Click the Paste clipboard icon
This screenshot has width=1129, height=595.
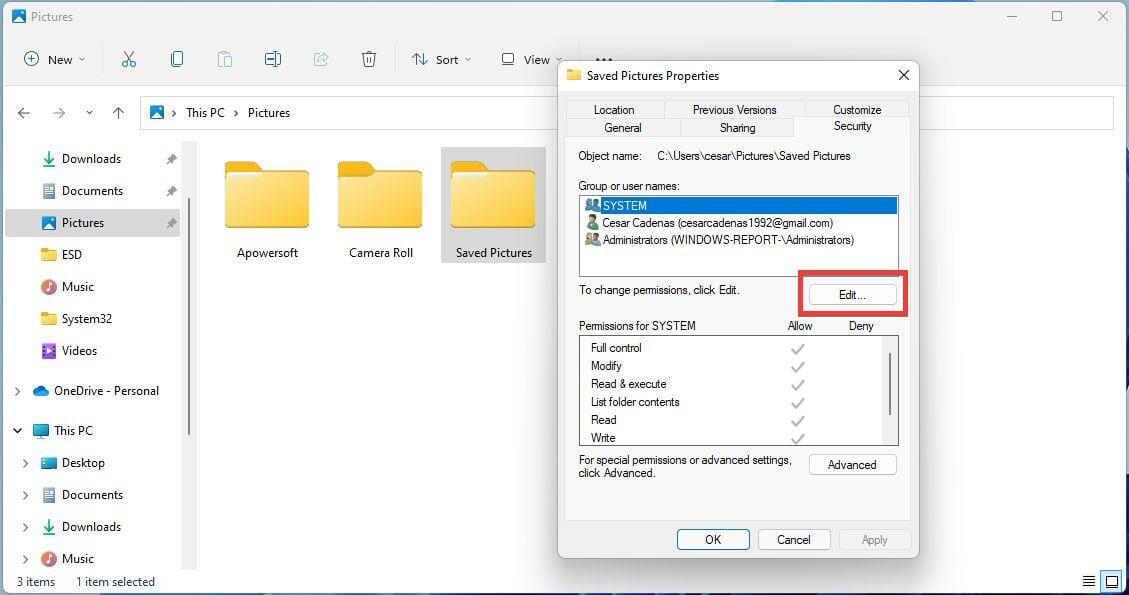coord(225,59)
